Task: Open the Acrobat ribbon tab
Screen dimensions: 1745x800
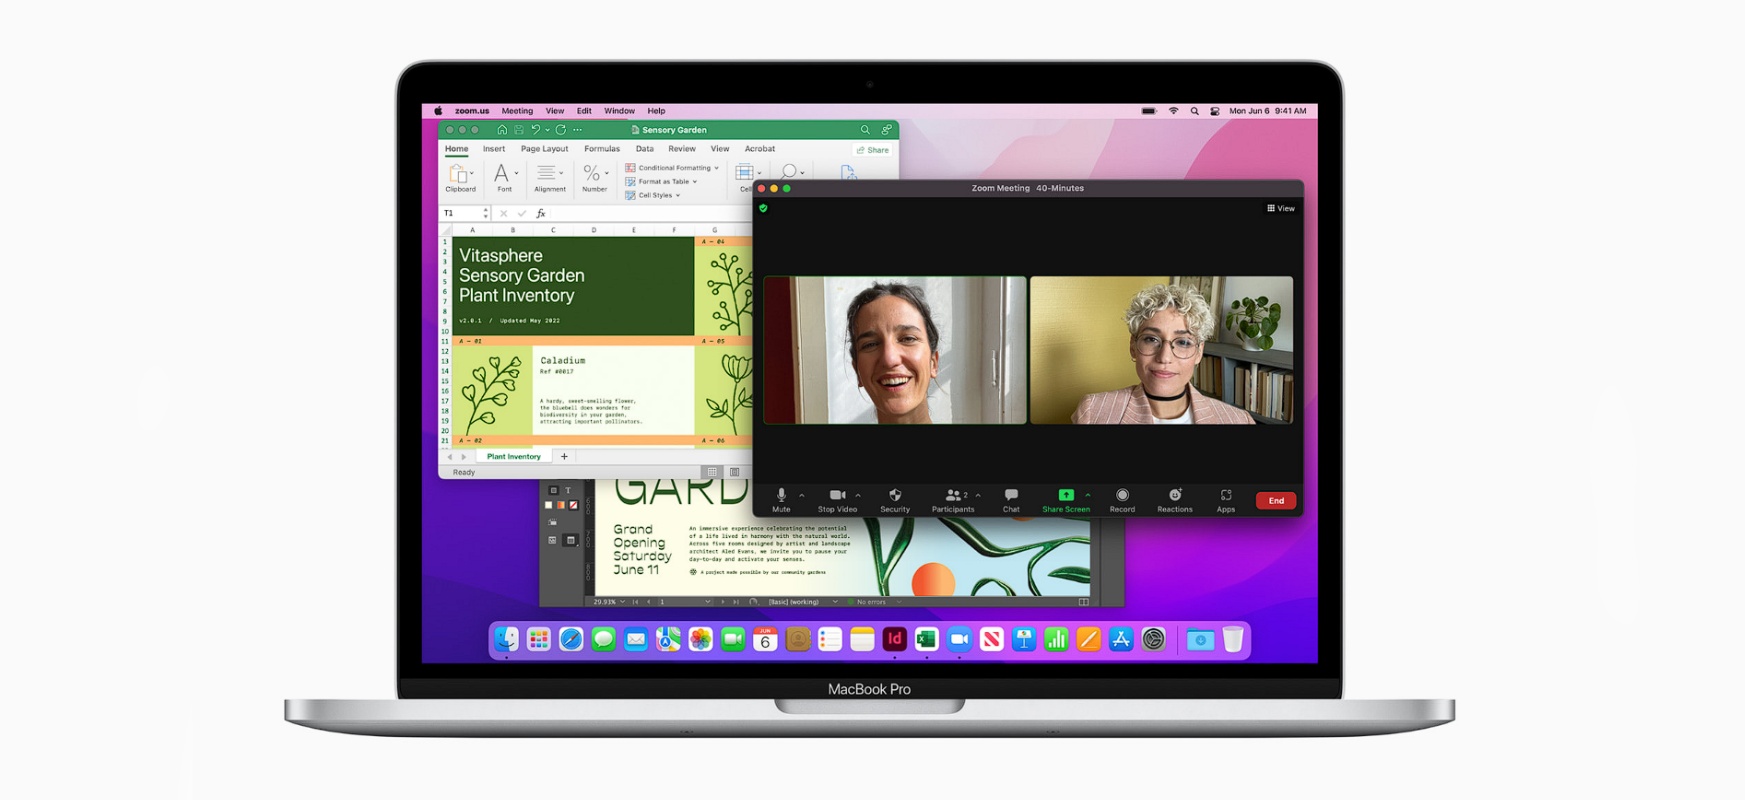Action: pos(760,149)
